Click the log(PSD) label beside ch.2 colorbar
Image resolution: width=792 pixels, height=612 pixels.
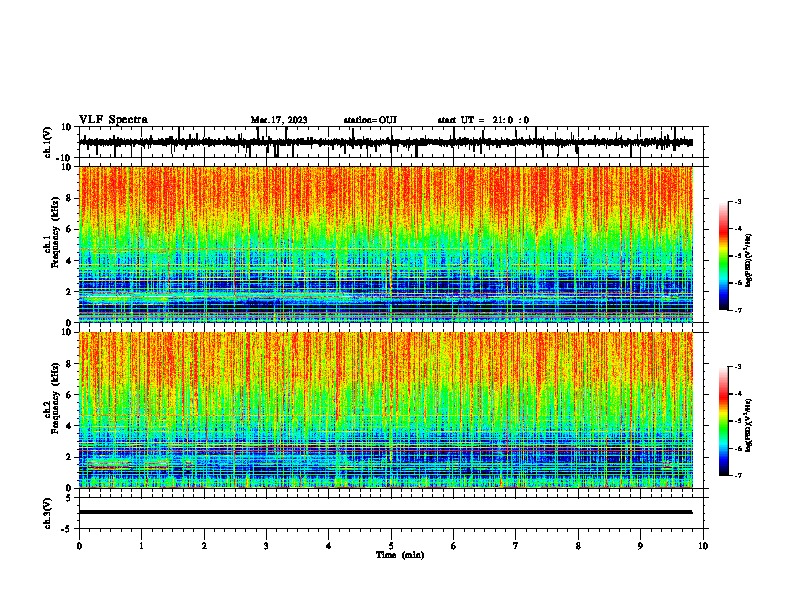749,426
